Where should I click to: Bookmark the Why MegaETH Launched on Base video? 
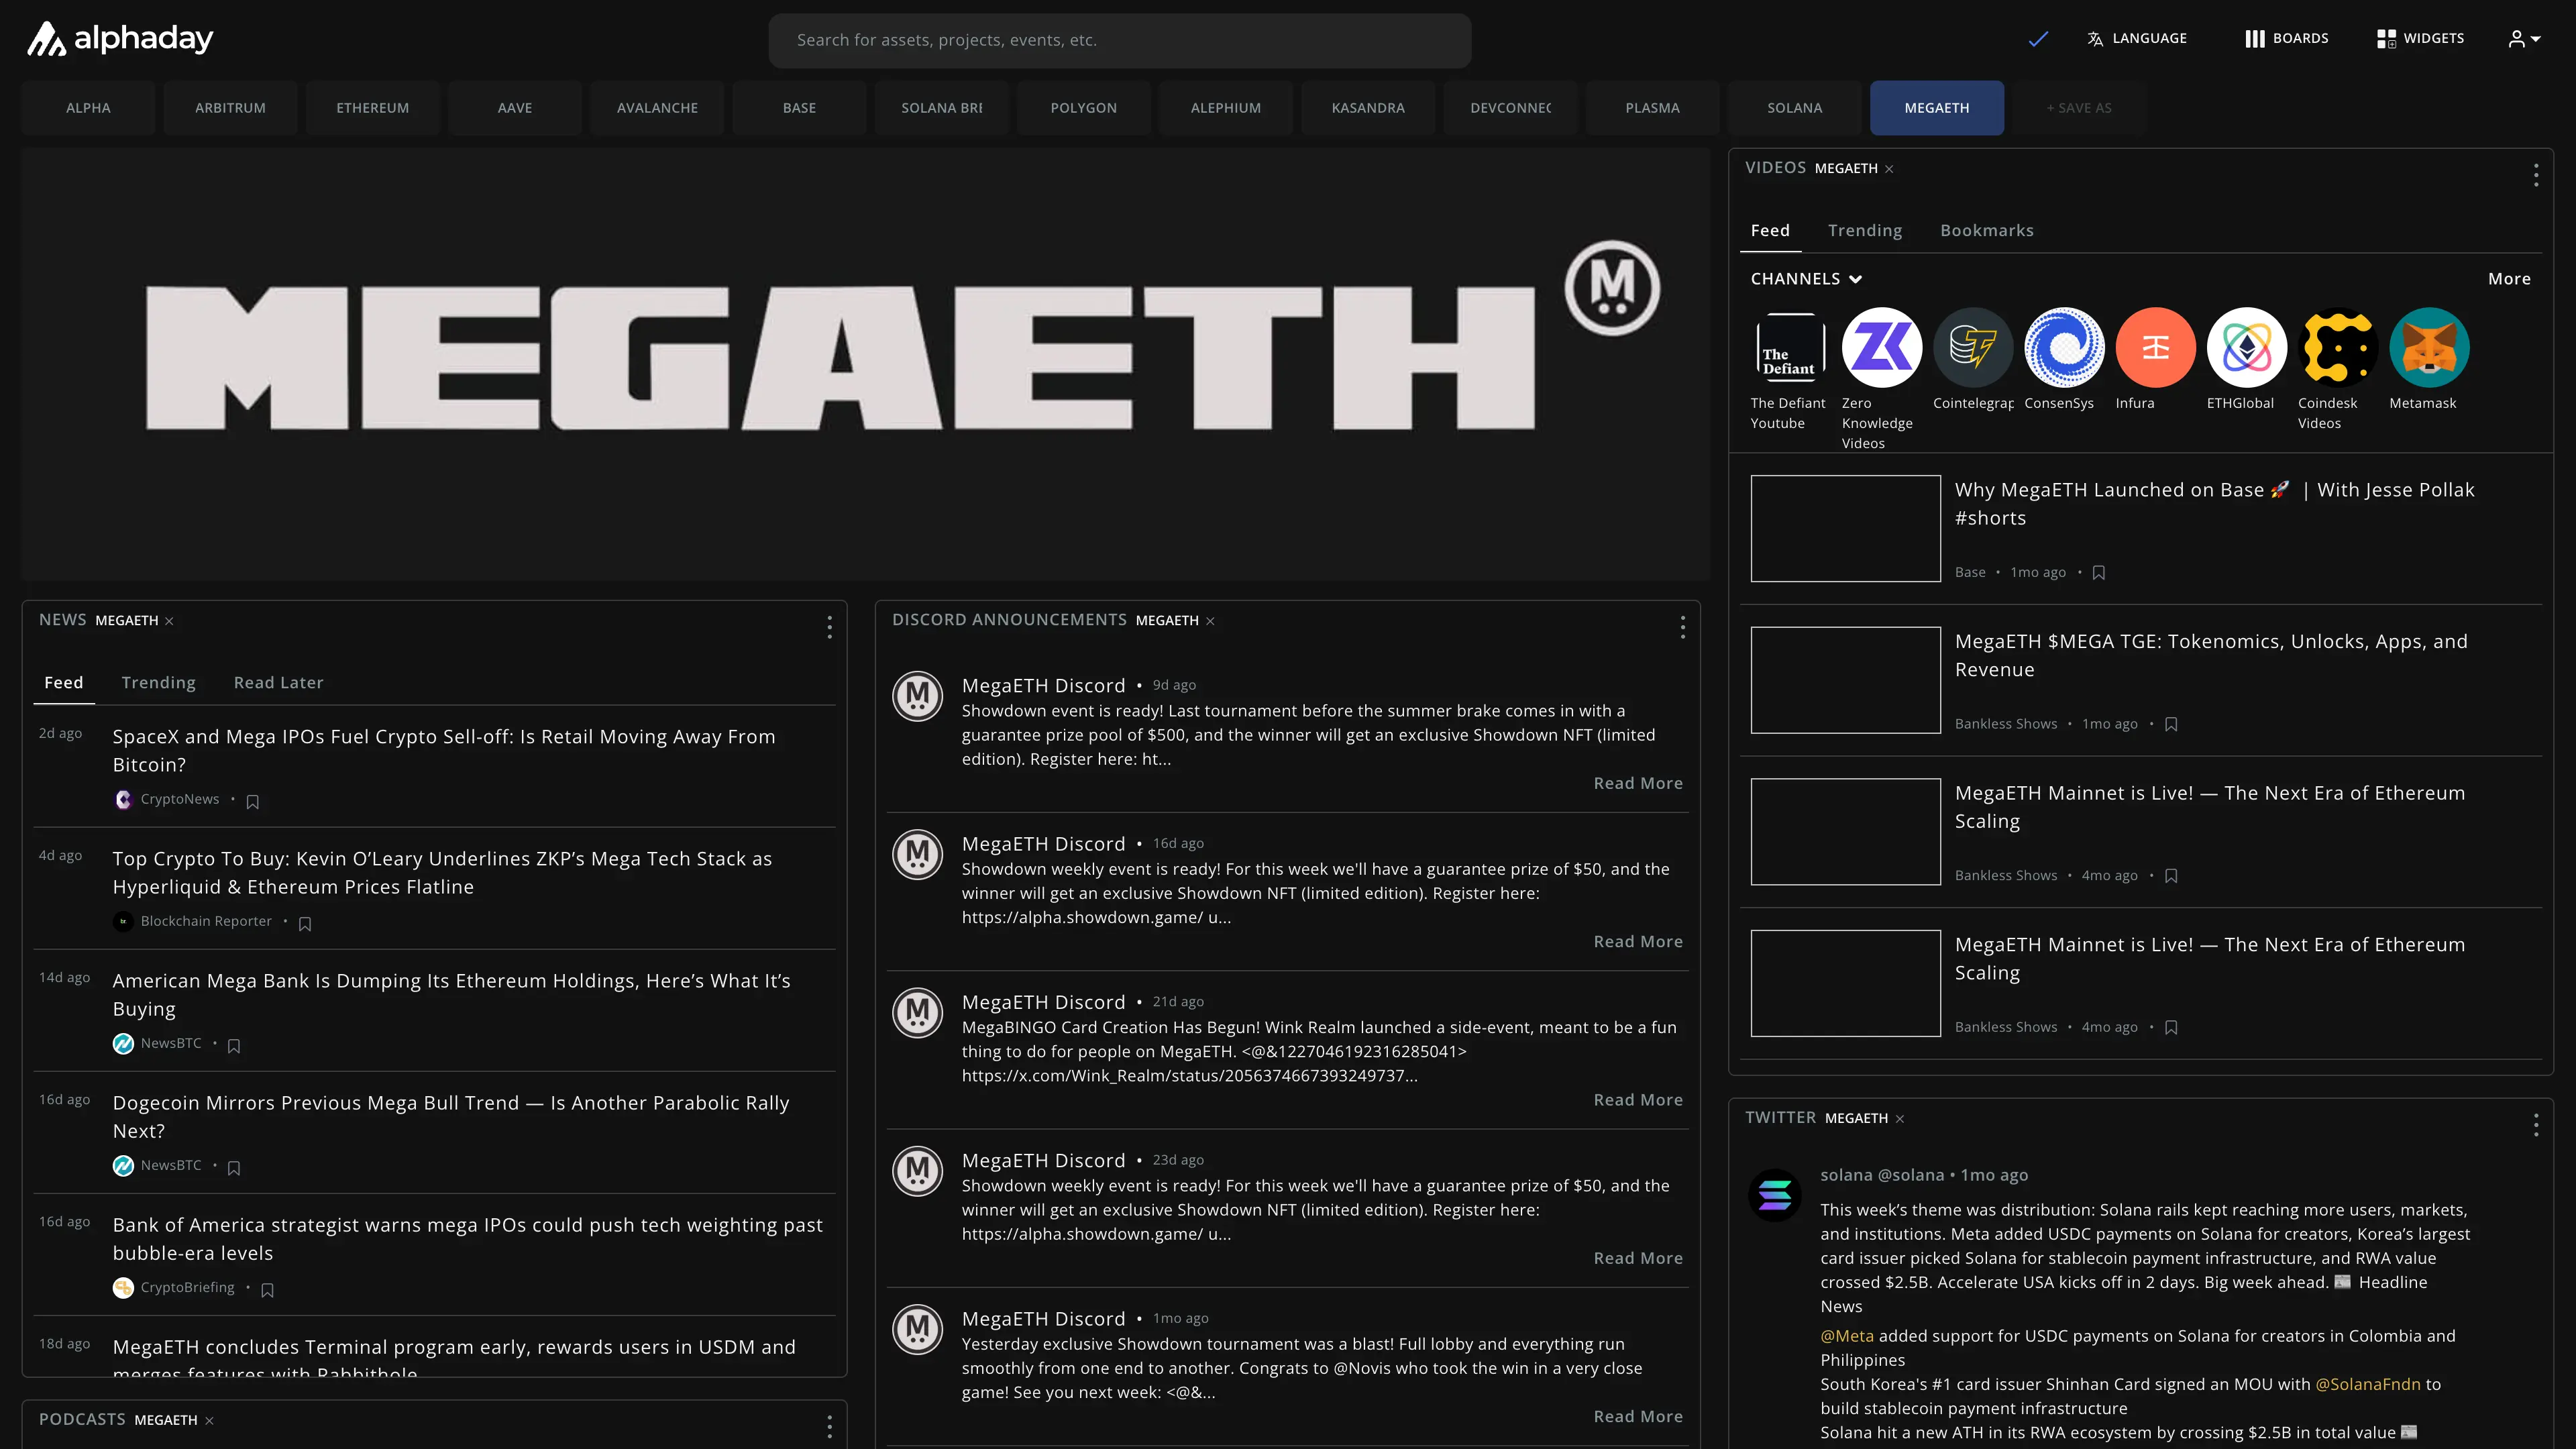[x=2098, y=573]
